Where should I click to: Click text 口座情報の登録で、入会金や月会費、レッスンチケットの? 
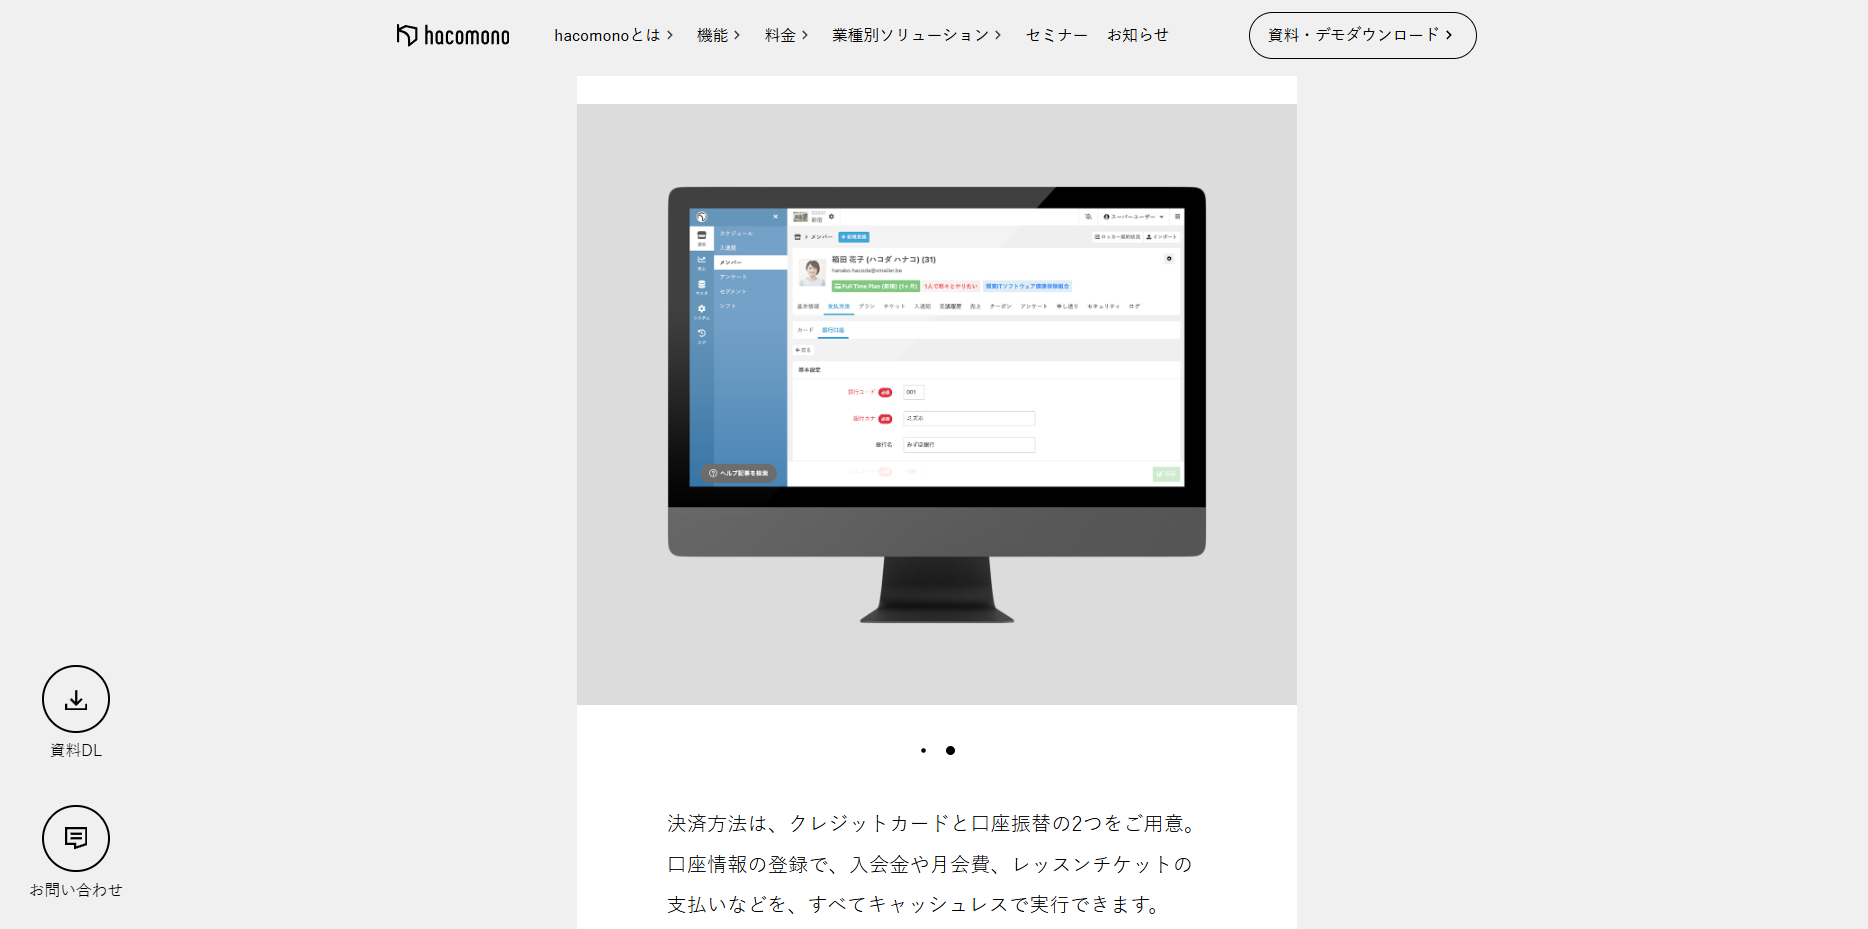930,864
